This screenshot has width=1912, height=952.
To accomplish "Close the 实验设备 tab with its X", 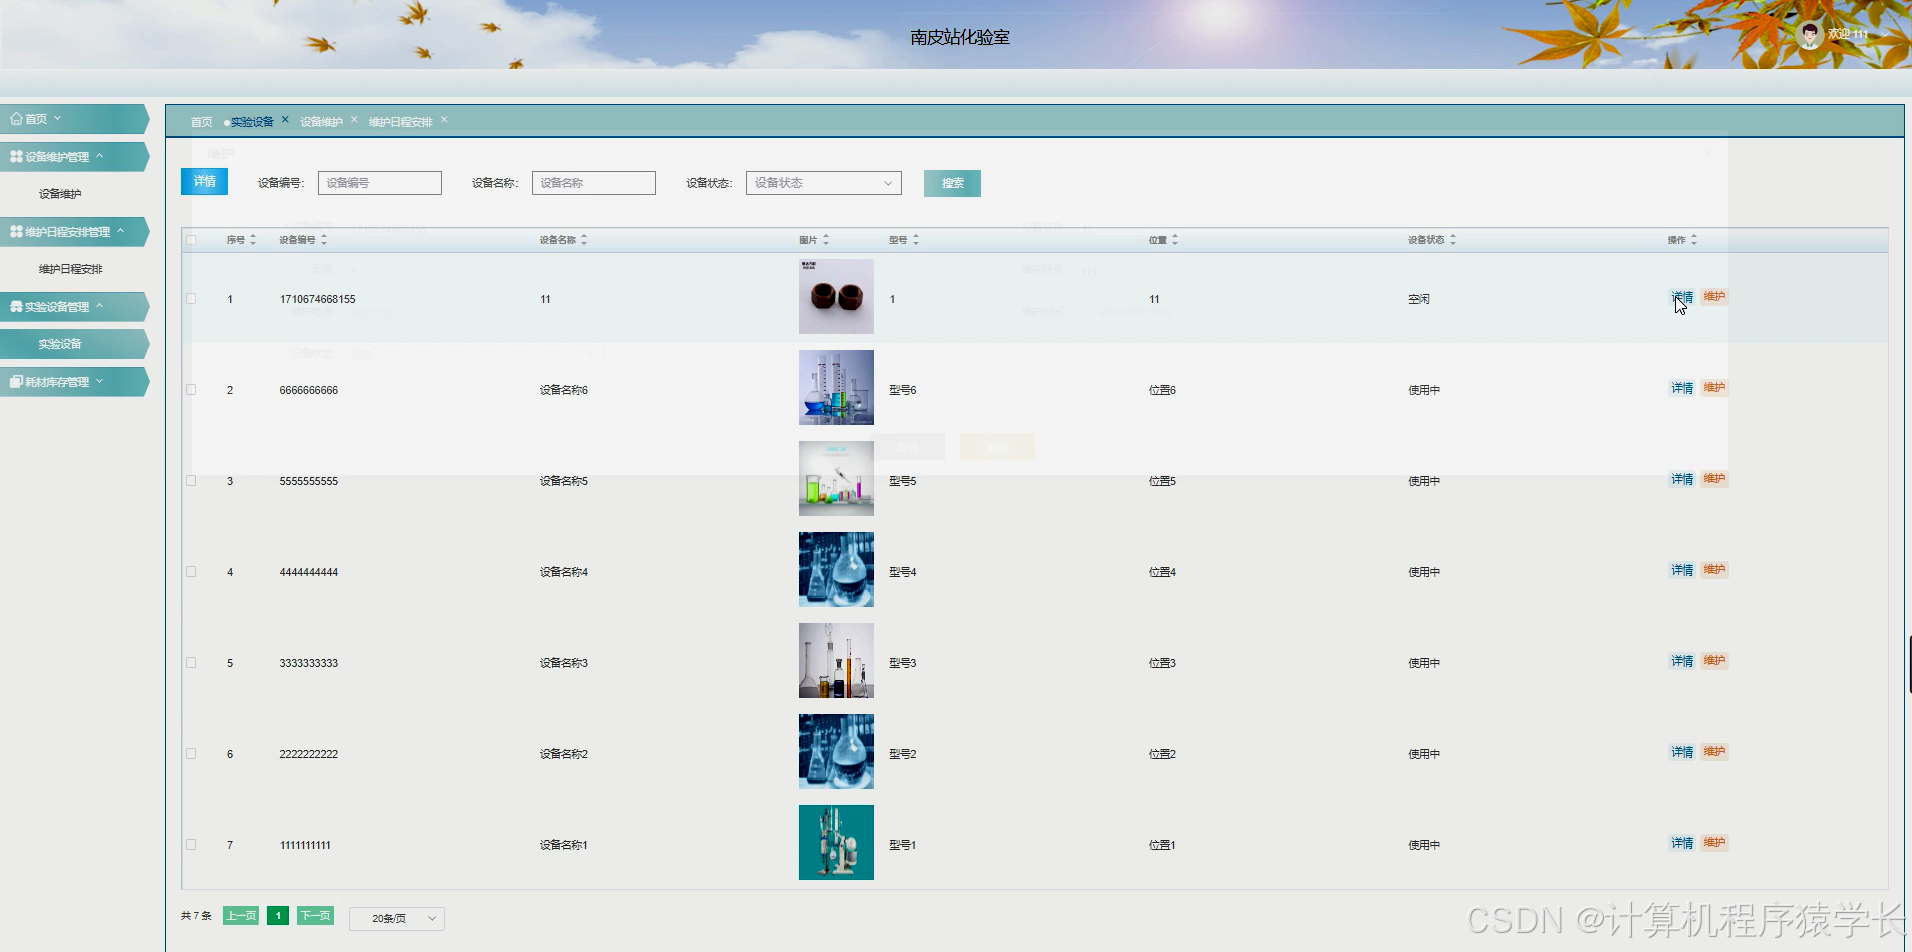I will click(x=285, y=119).
